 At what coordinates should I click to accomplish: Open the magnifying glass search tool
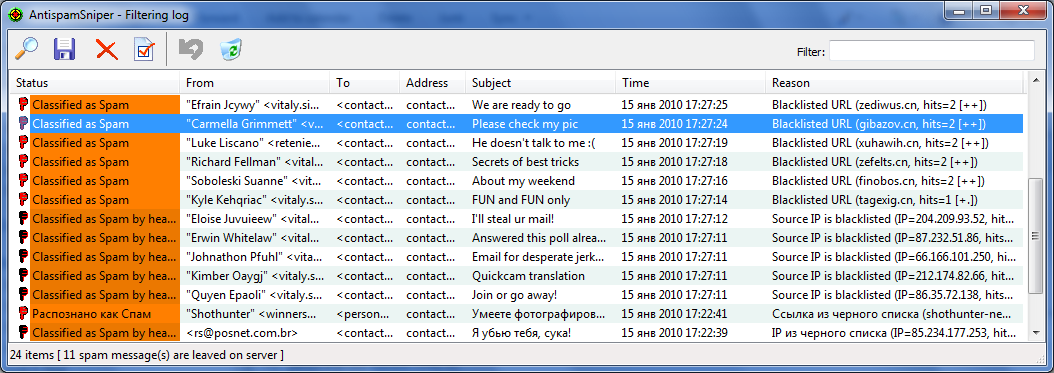pyautogui.click(x=26, y=49)
